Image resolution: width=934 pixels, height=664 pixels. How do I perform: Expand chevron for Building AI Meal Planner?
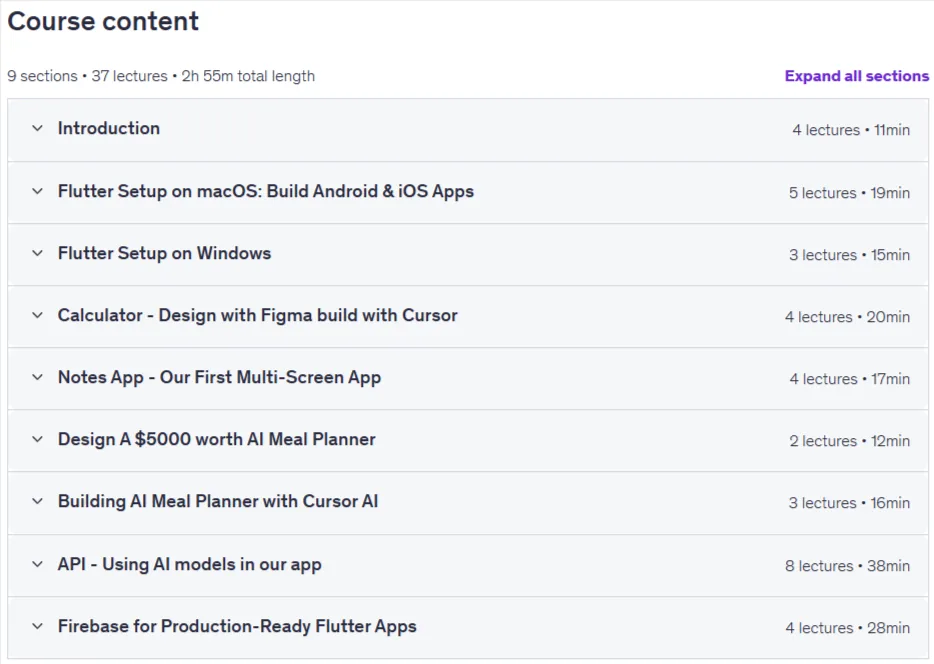[x=38, y=501]
